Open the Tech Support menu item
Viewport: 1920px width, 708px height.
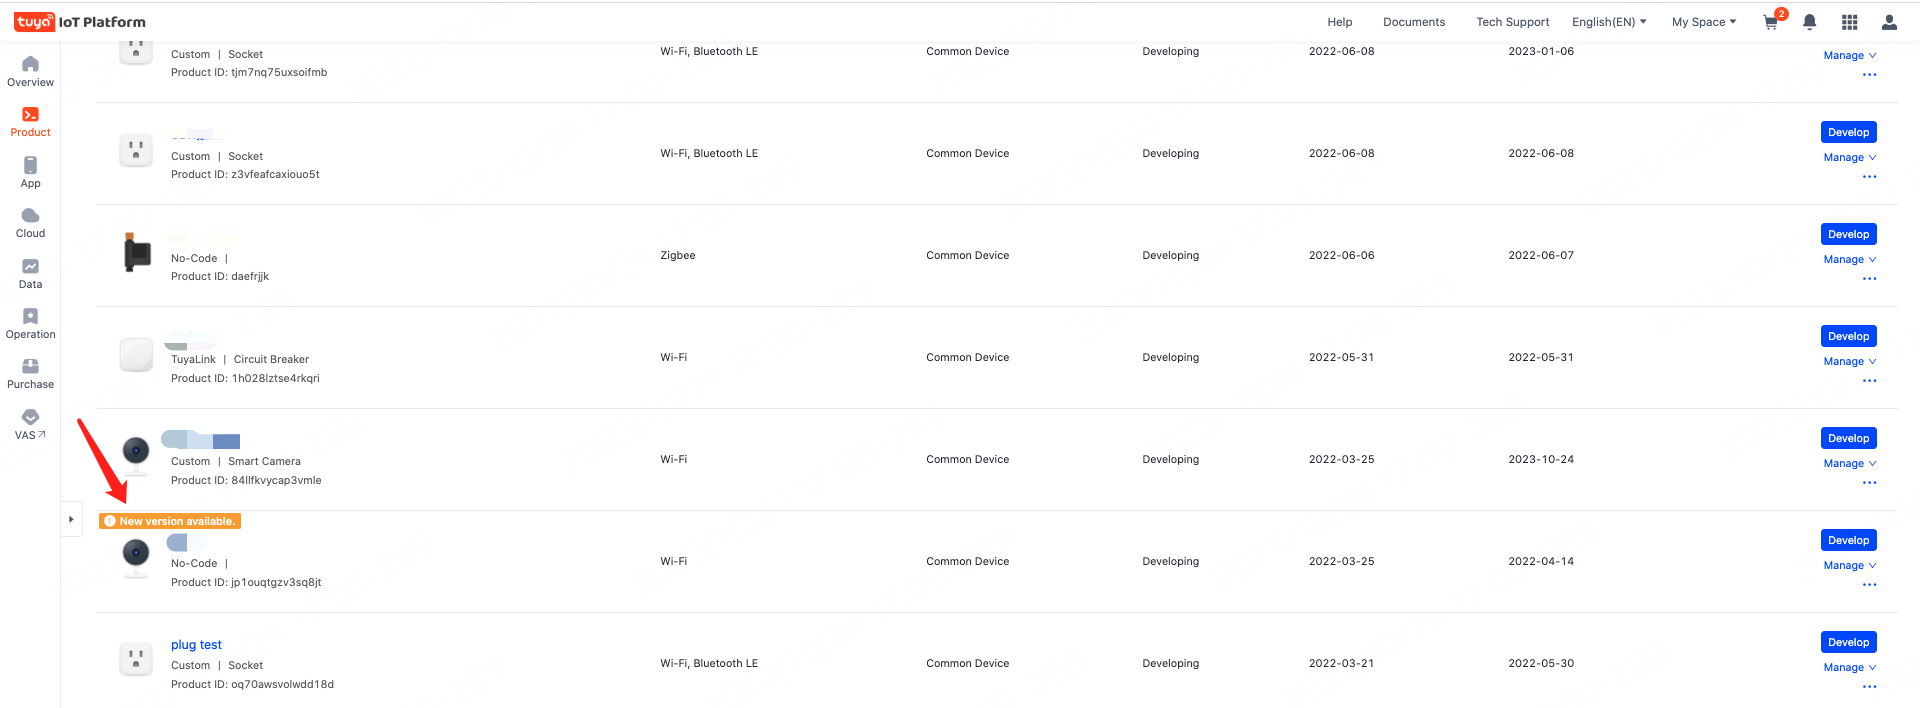click(1512, 22)
